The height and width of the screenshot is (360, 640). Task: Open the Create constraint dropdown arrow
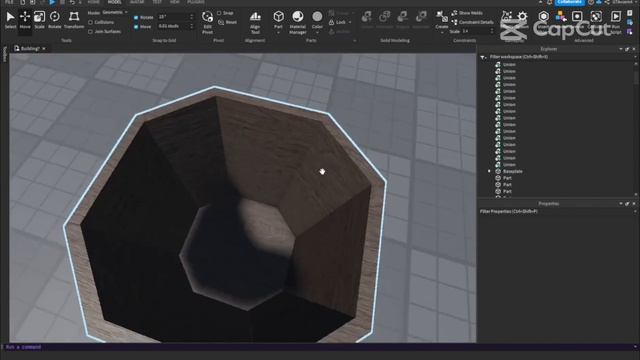click(x=442, y=32)
